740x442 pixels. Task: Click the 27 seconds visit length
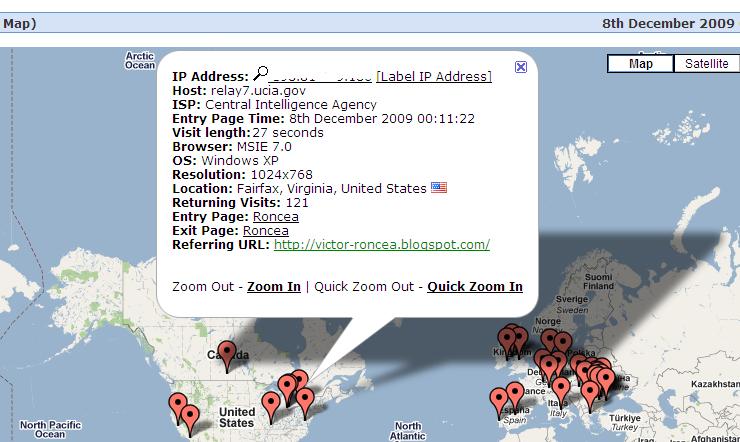coord(288,133)
